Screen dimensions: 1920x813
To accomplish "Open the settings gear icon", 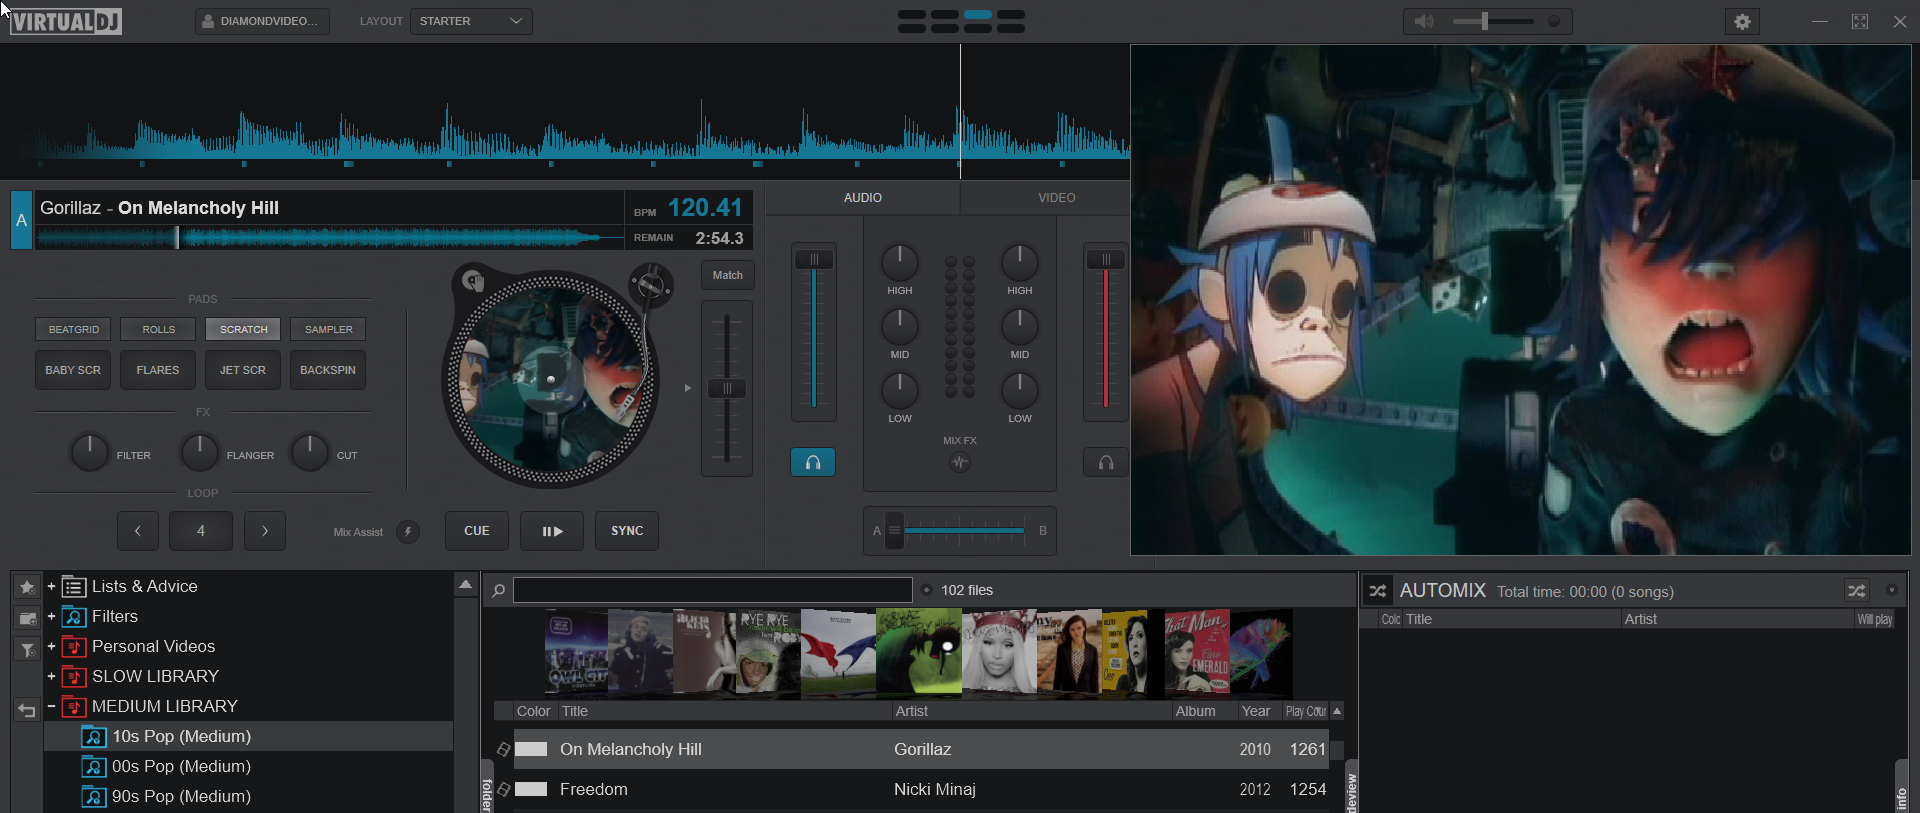I will pos(1743,21).
